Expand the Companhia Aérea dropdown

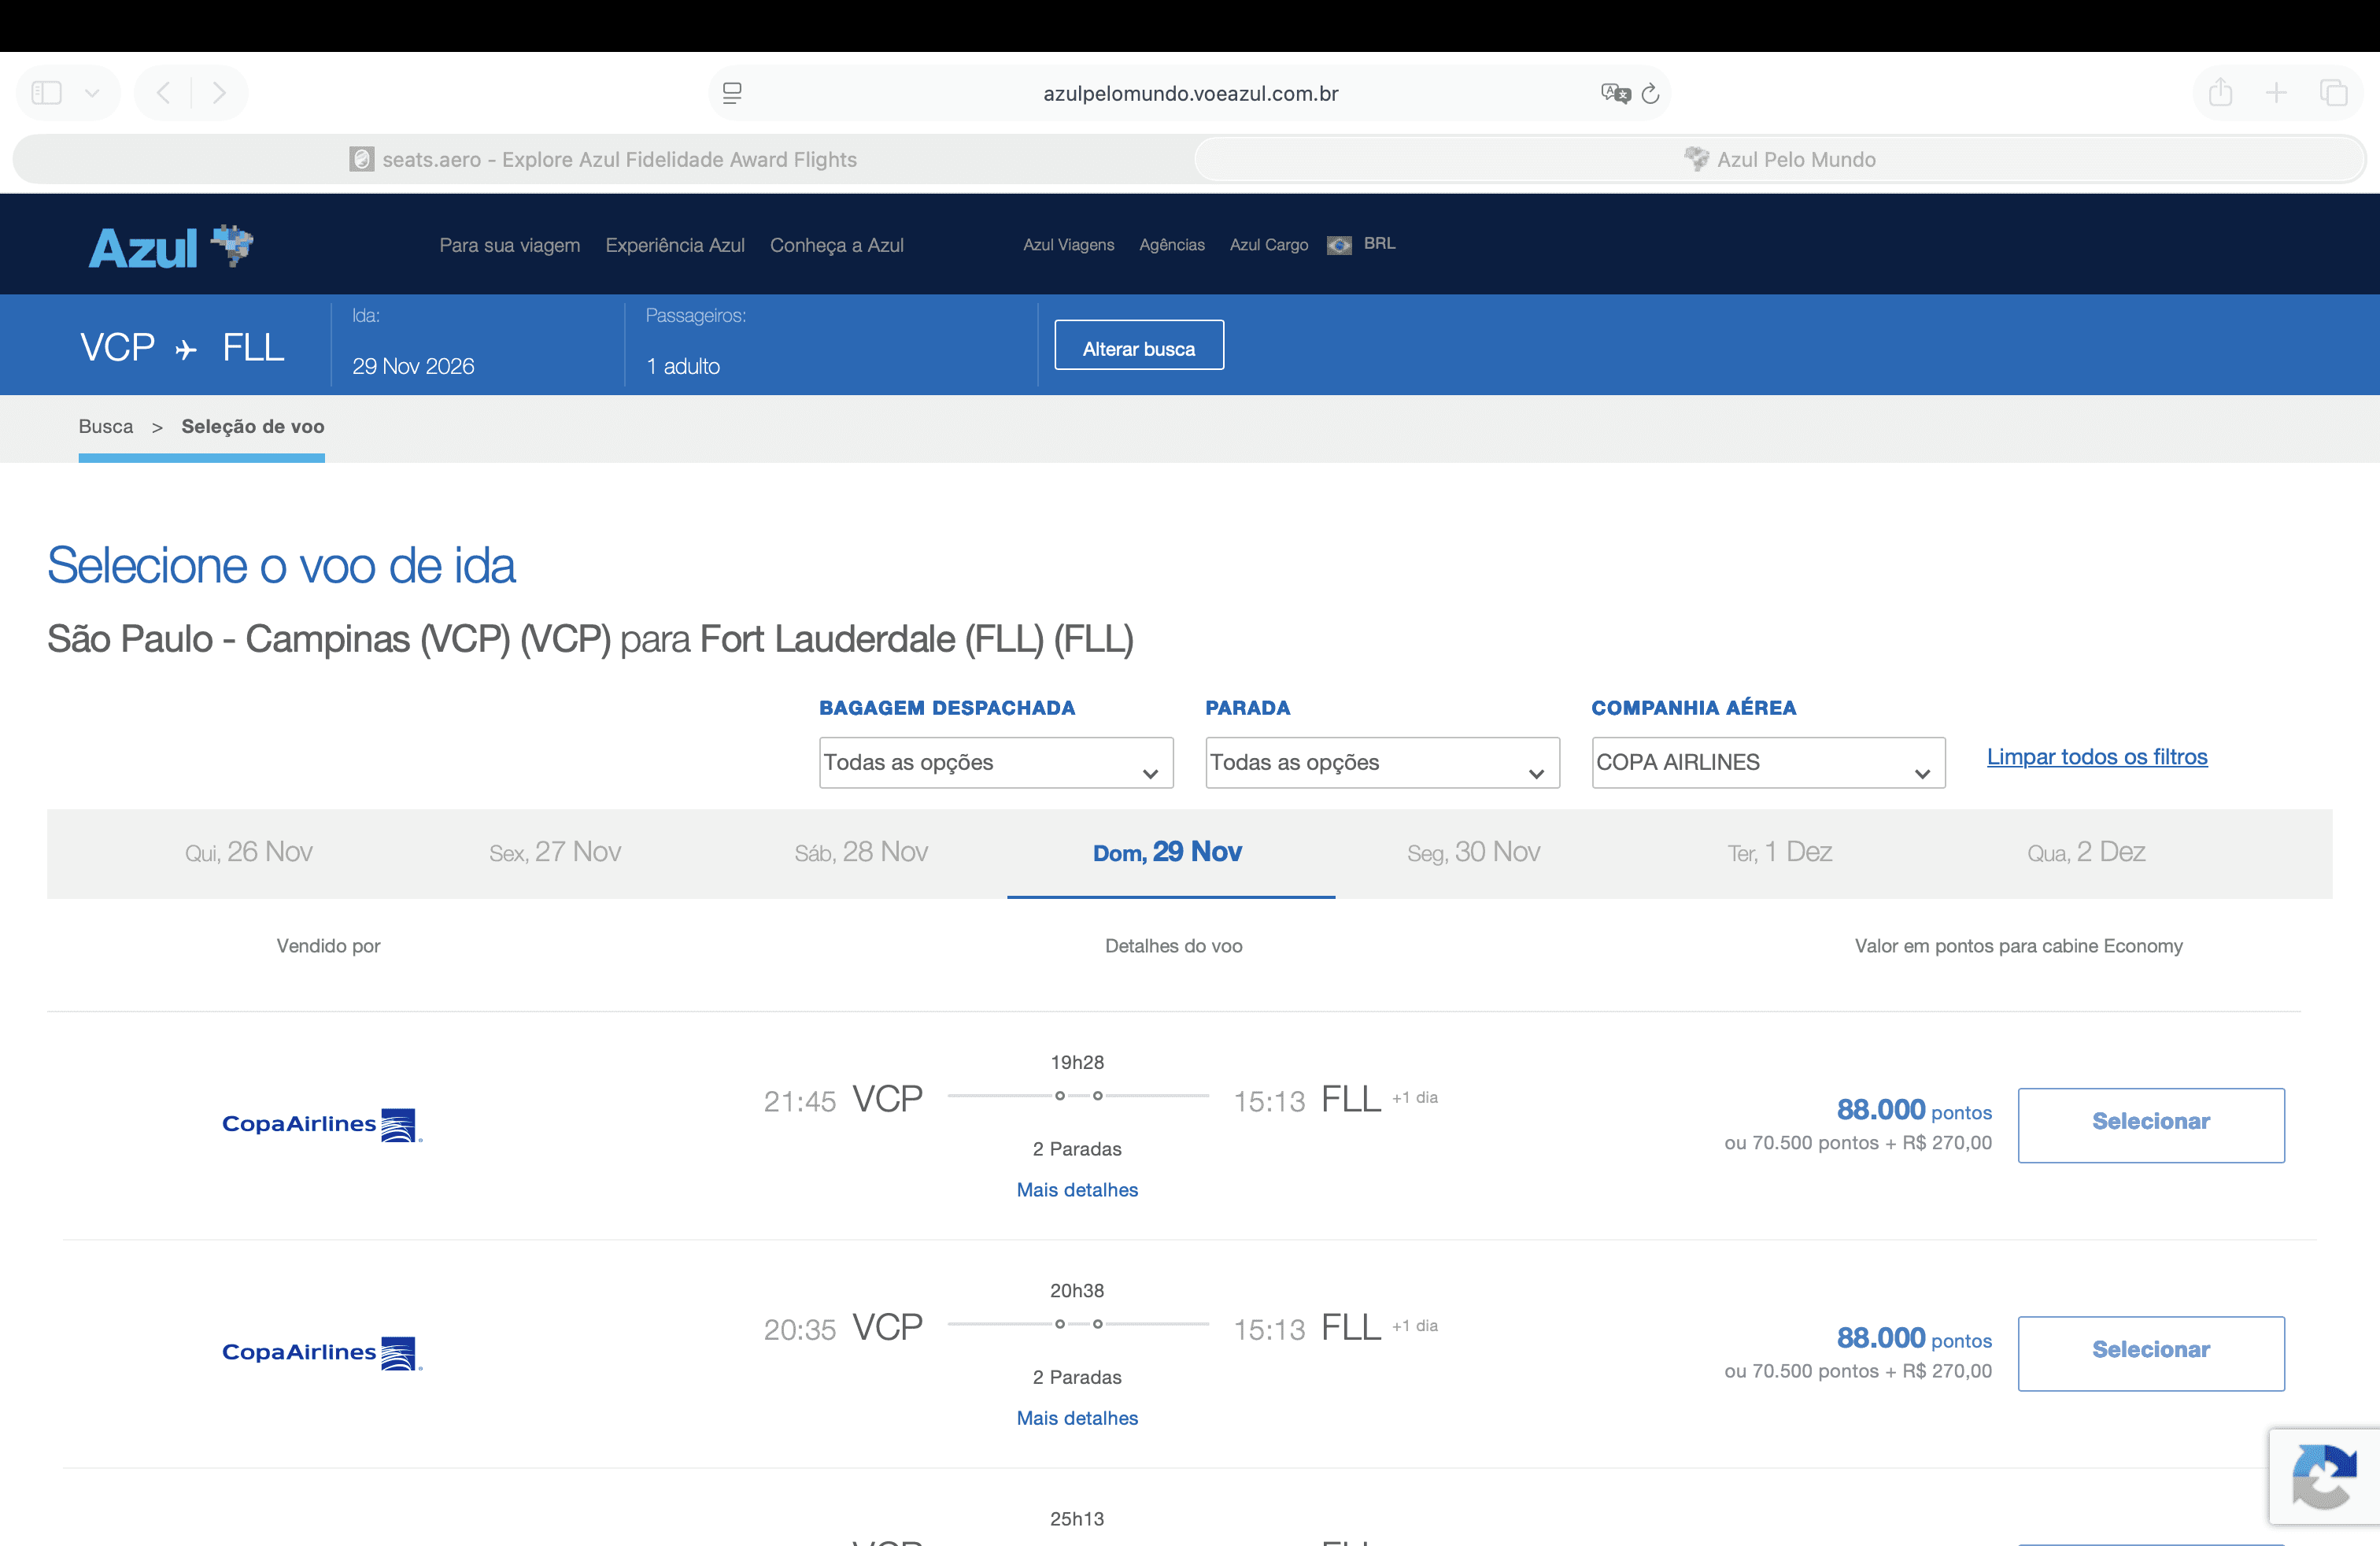1768,762
